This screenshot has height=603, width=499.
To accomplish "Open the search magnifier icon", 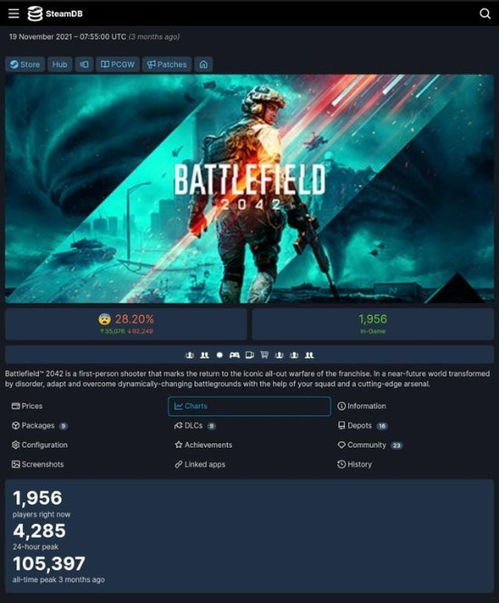I will point(485,14).
